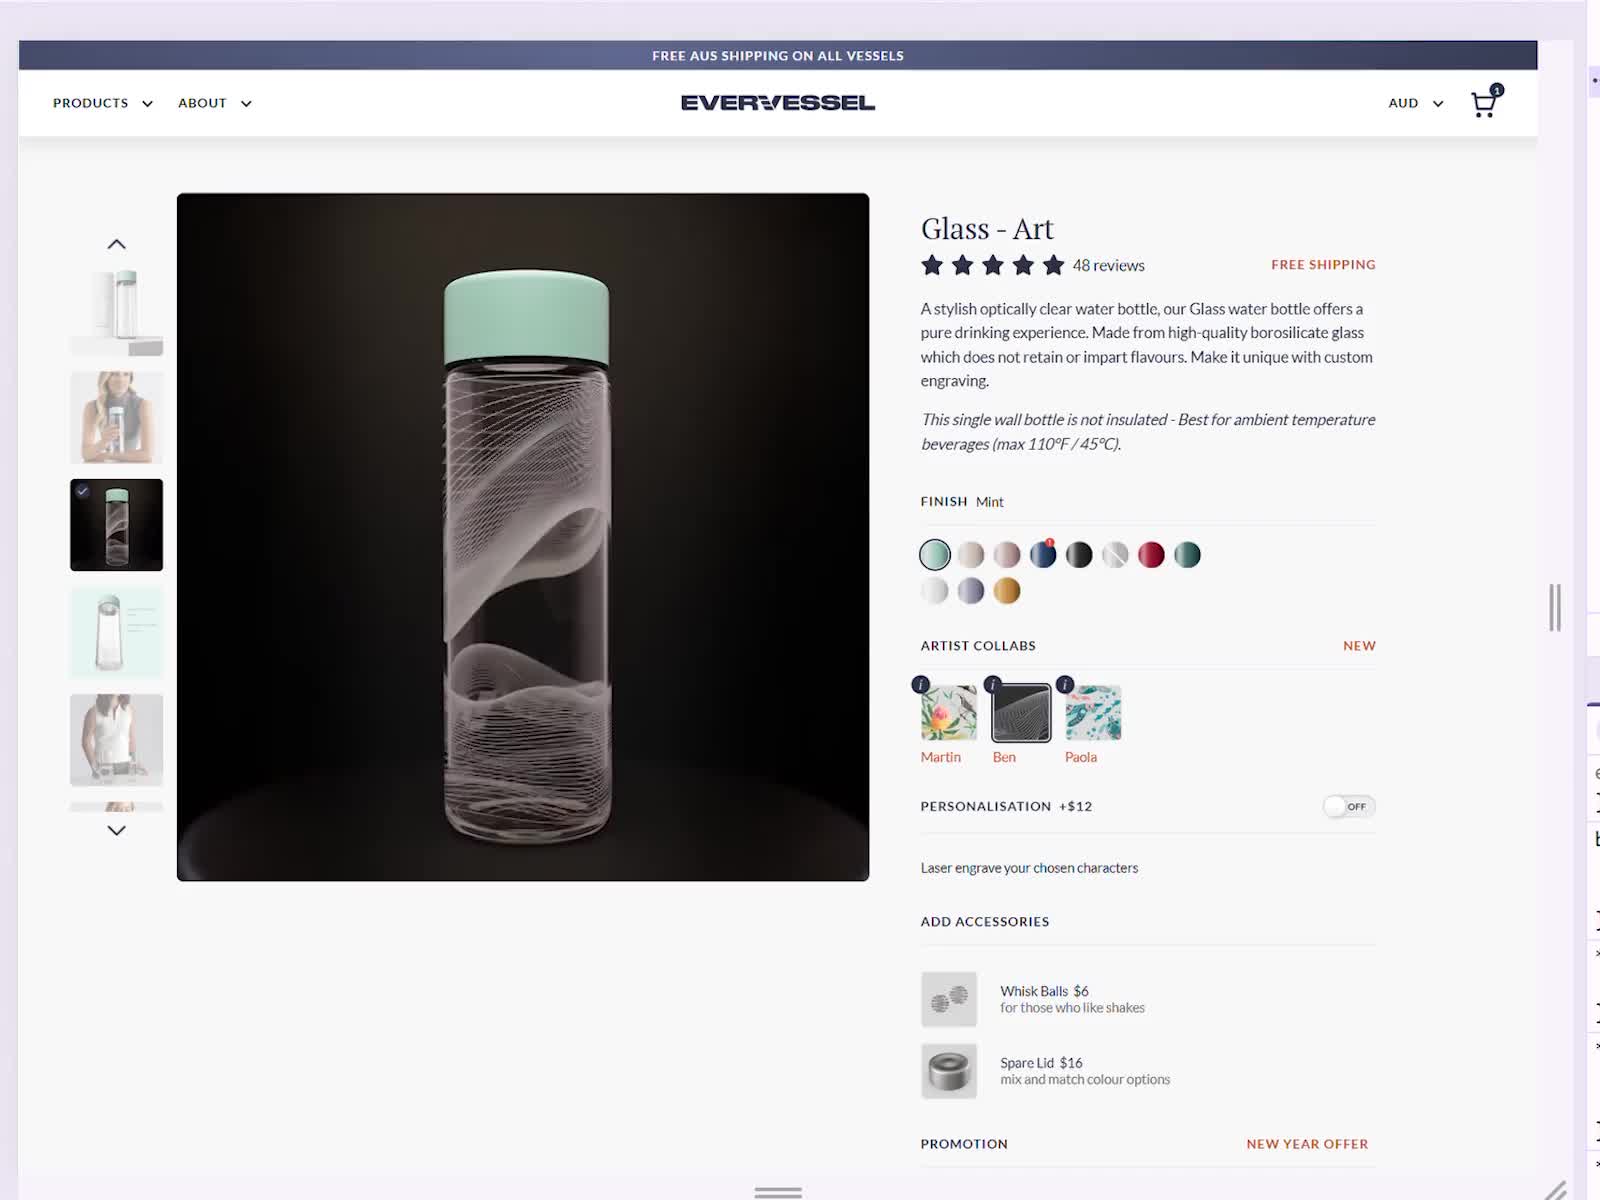This screenshot has height=1200, width=1600.
Task: Select the Ben artist collab design
Action: [x=1021, y=714]
